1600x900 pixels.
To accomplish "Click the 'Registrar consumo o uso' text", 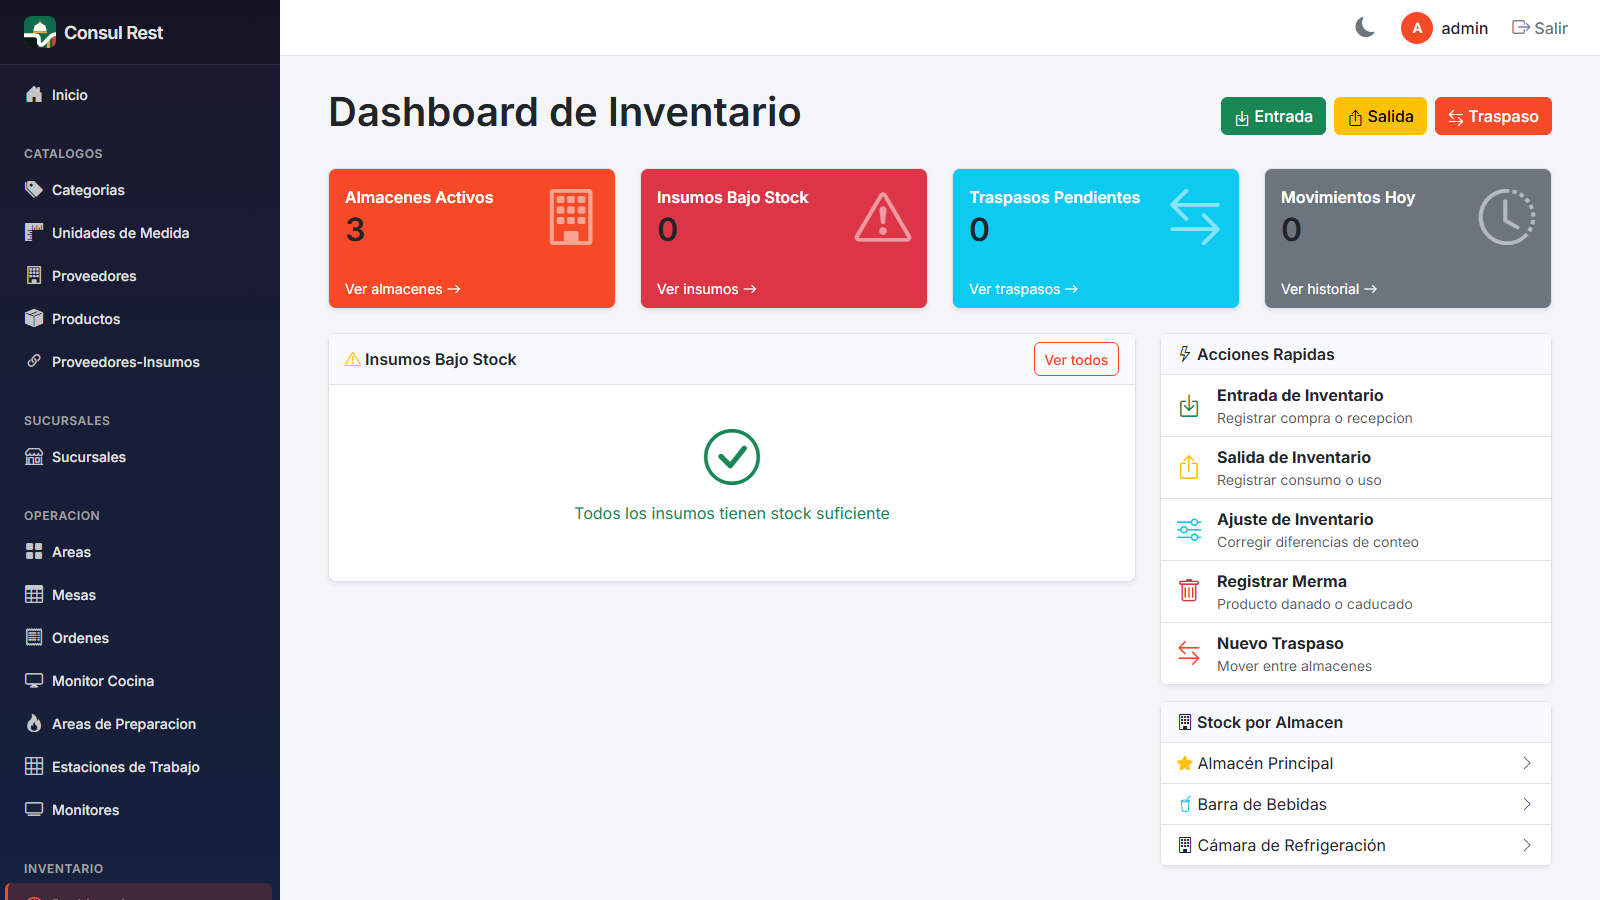I will tap(1299, 480).
